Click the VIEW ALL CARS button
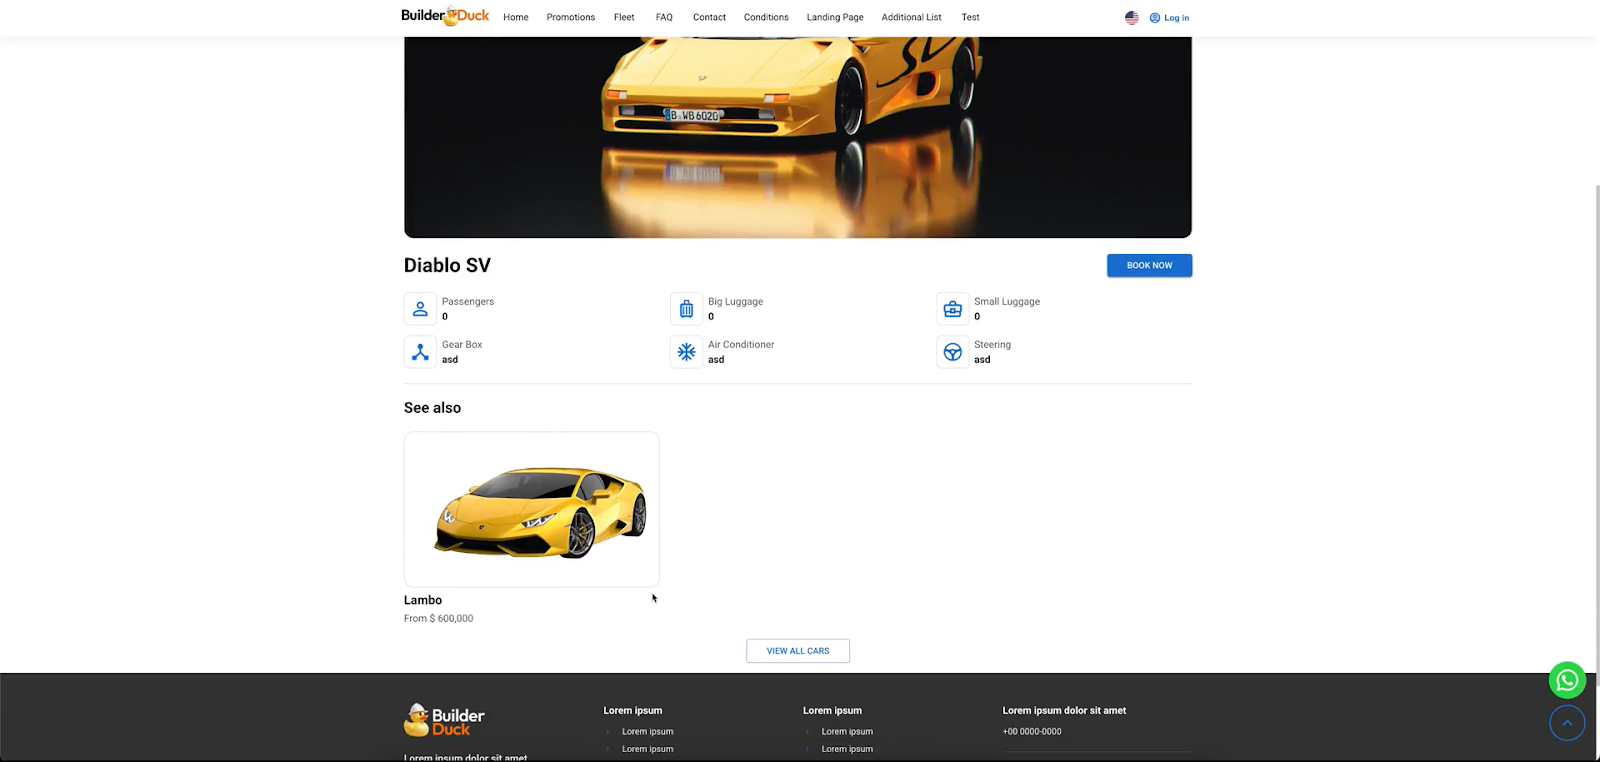Image resolution: width=1600 pixels, height=762 pixels. pos(797,651)
